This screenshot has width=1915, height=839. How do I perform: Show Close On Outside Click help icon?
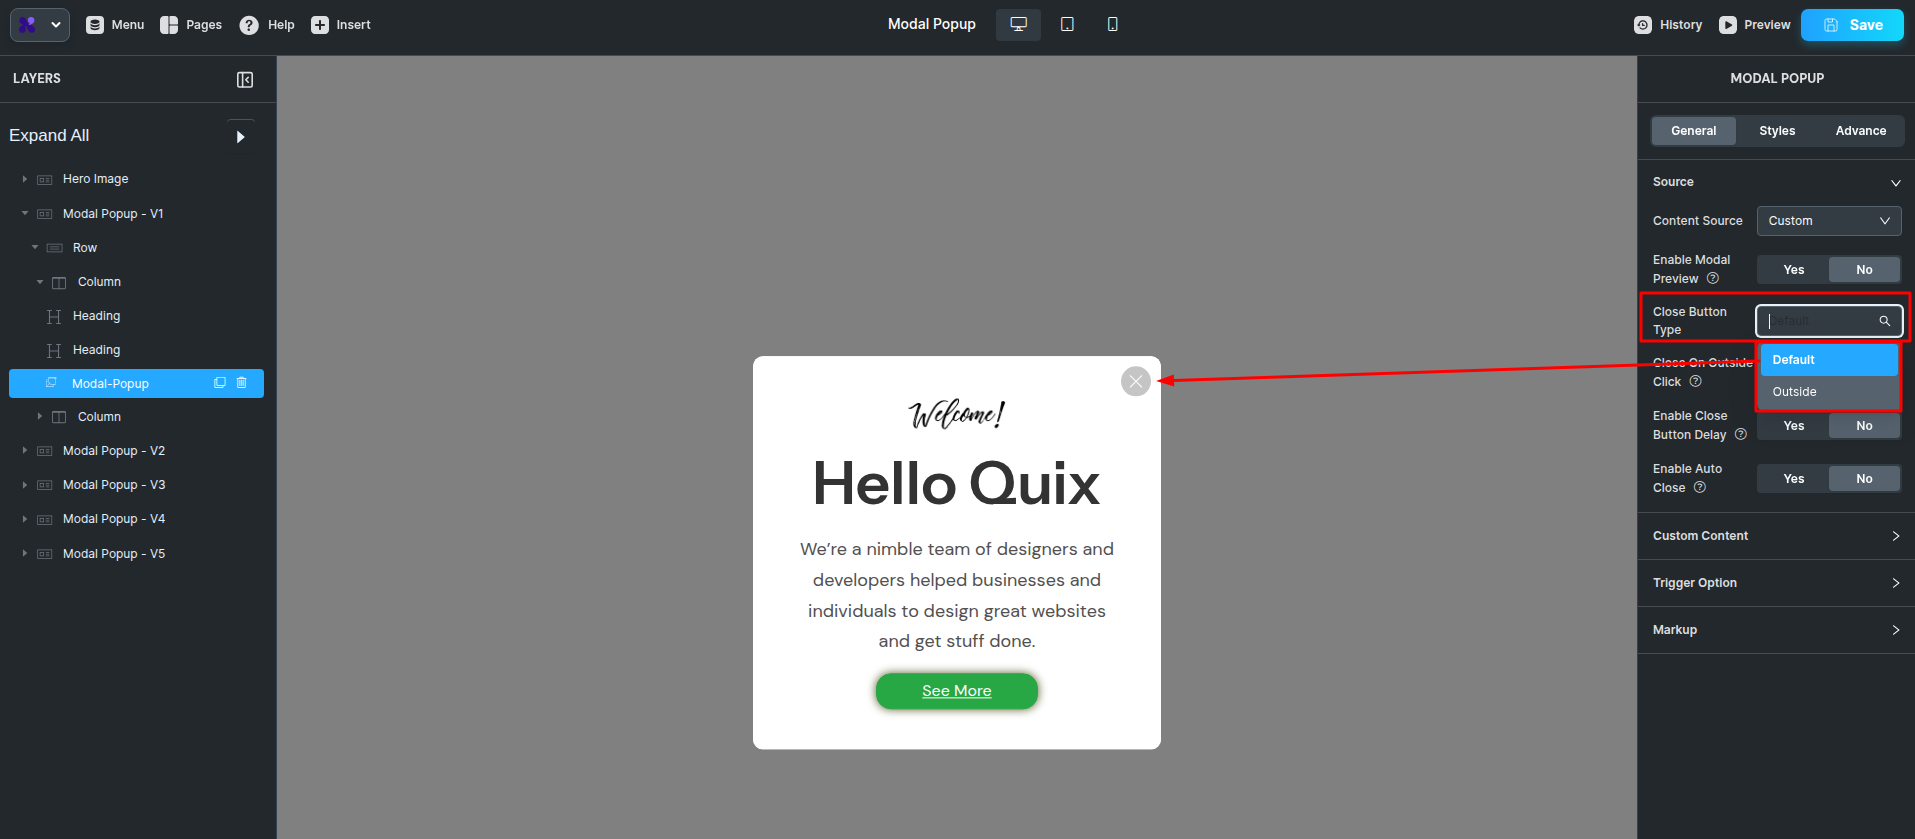click(x=1696, y=381)
